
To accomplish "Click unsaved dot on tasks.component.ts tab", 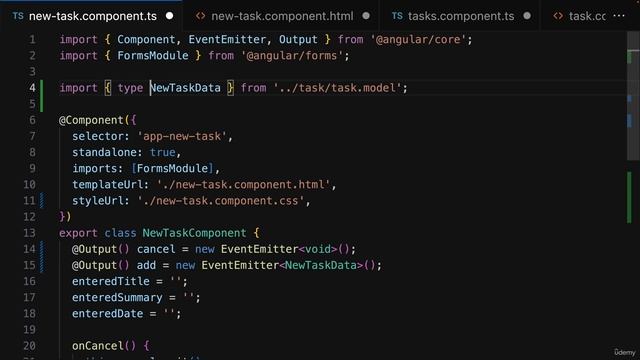I will coord(527,16).
